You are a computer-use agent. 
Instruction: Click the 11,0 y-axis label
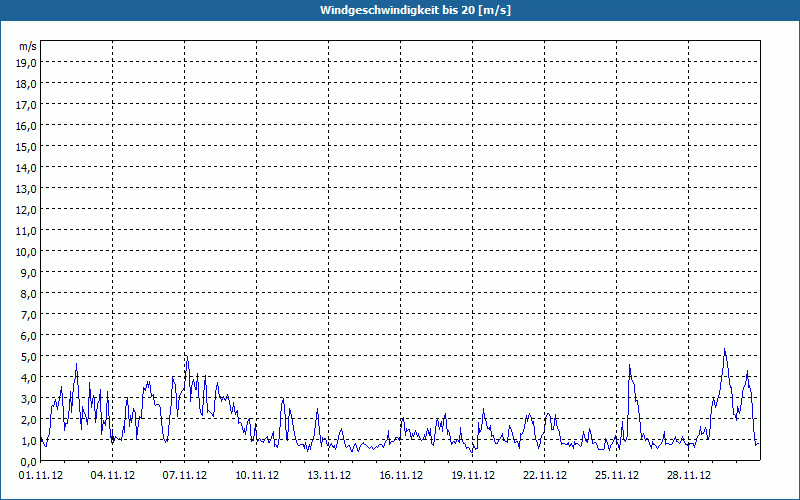click(x=27, y=231)
